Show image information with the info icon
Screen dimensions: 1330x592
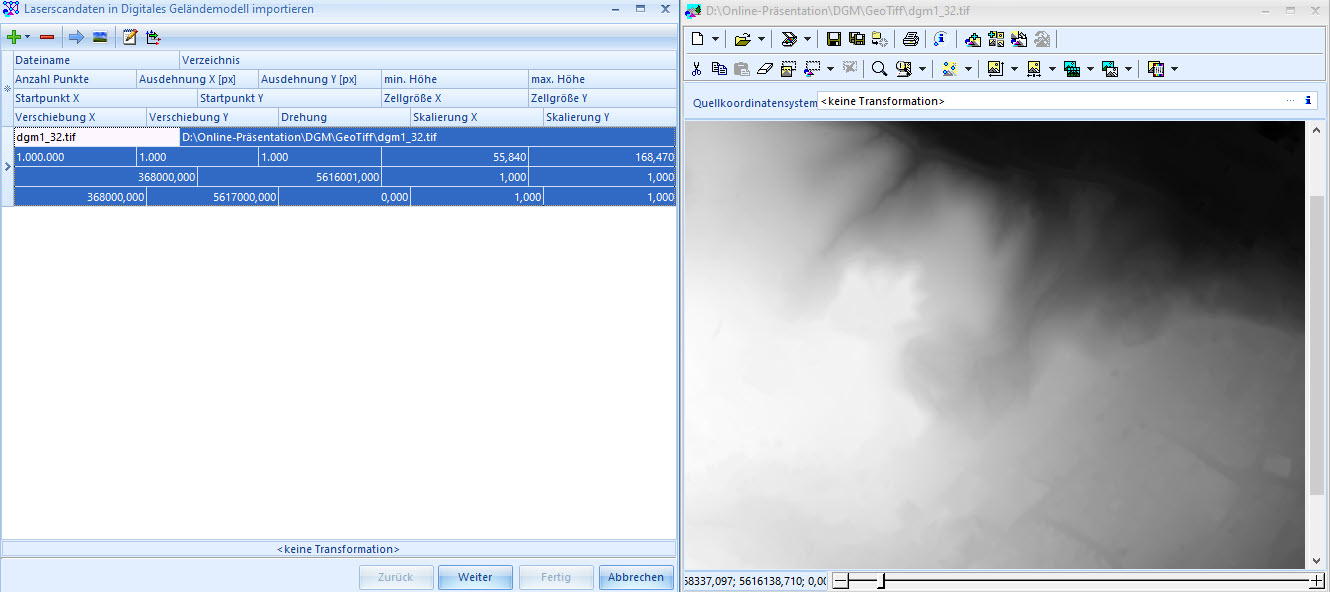[x=939, y=39]
